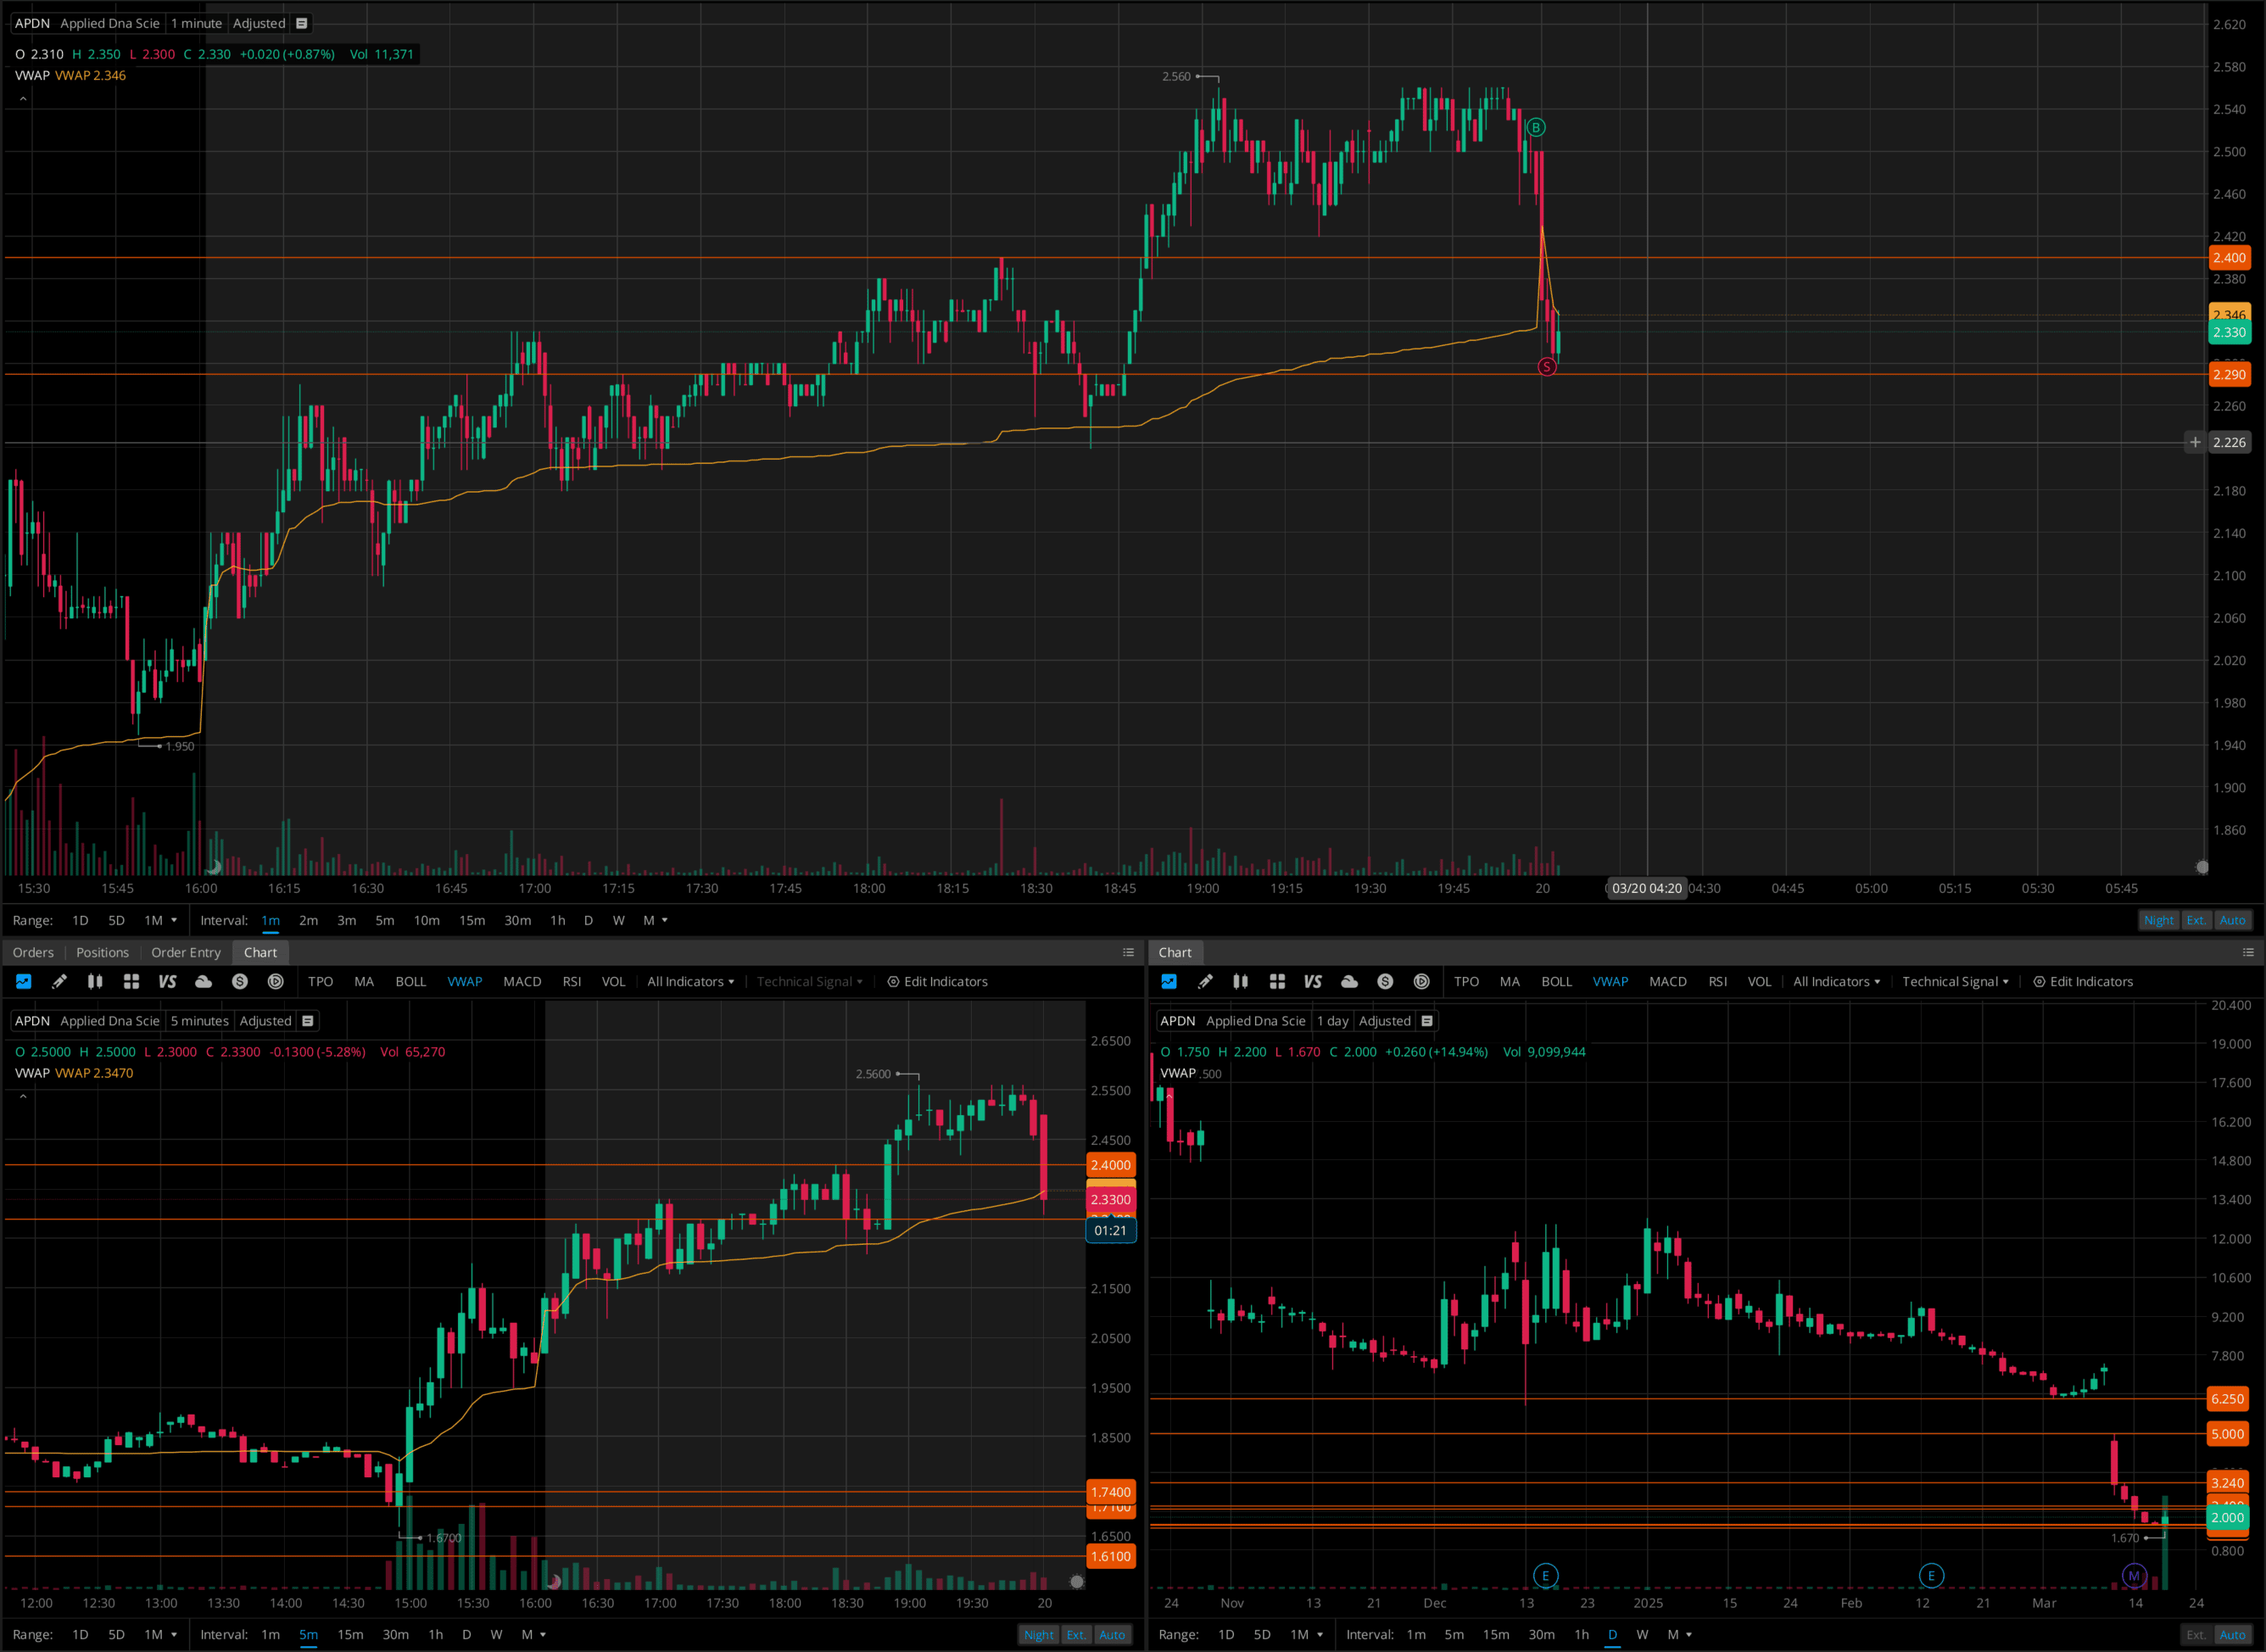Click the note icon next to 1 minute Adjusted
Viewport: 2266px width, 1652px height.
point(302,23)
